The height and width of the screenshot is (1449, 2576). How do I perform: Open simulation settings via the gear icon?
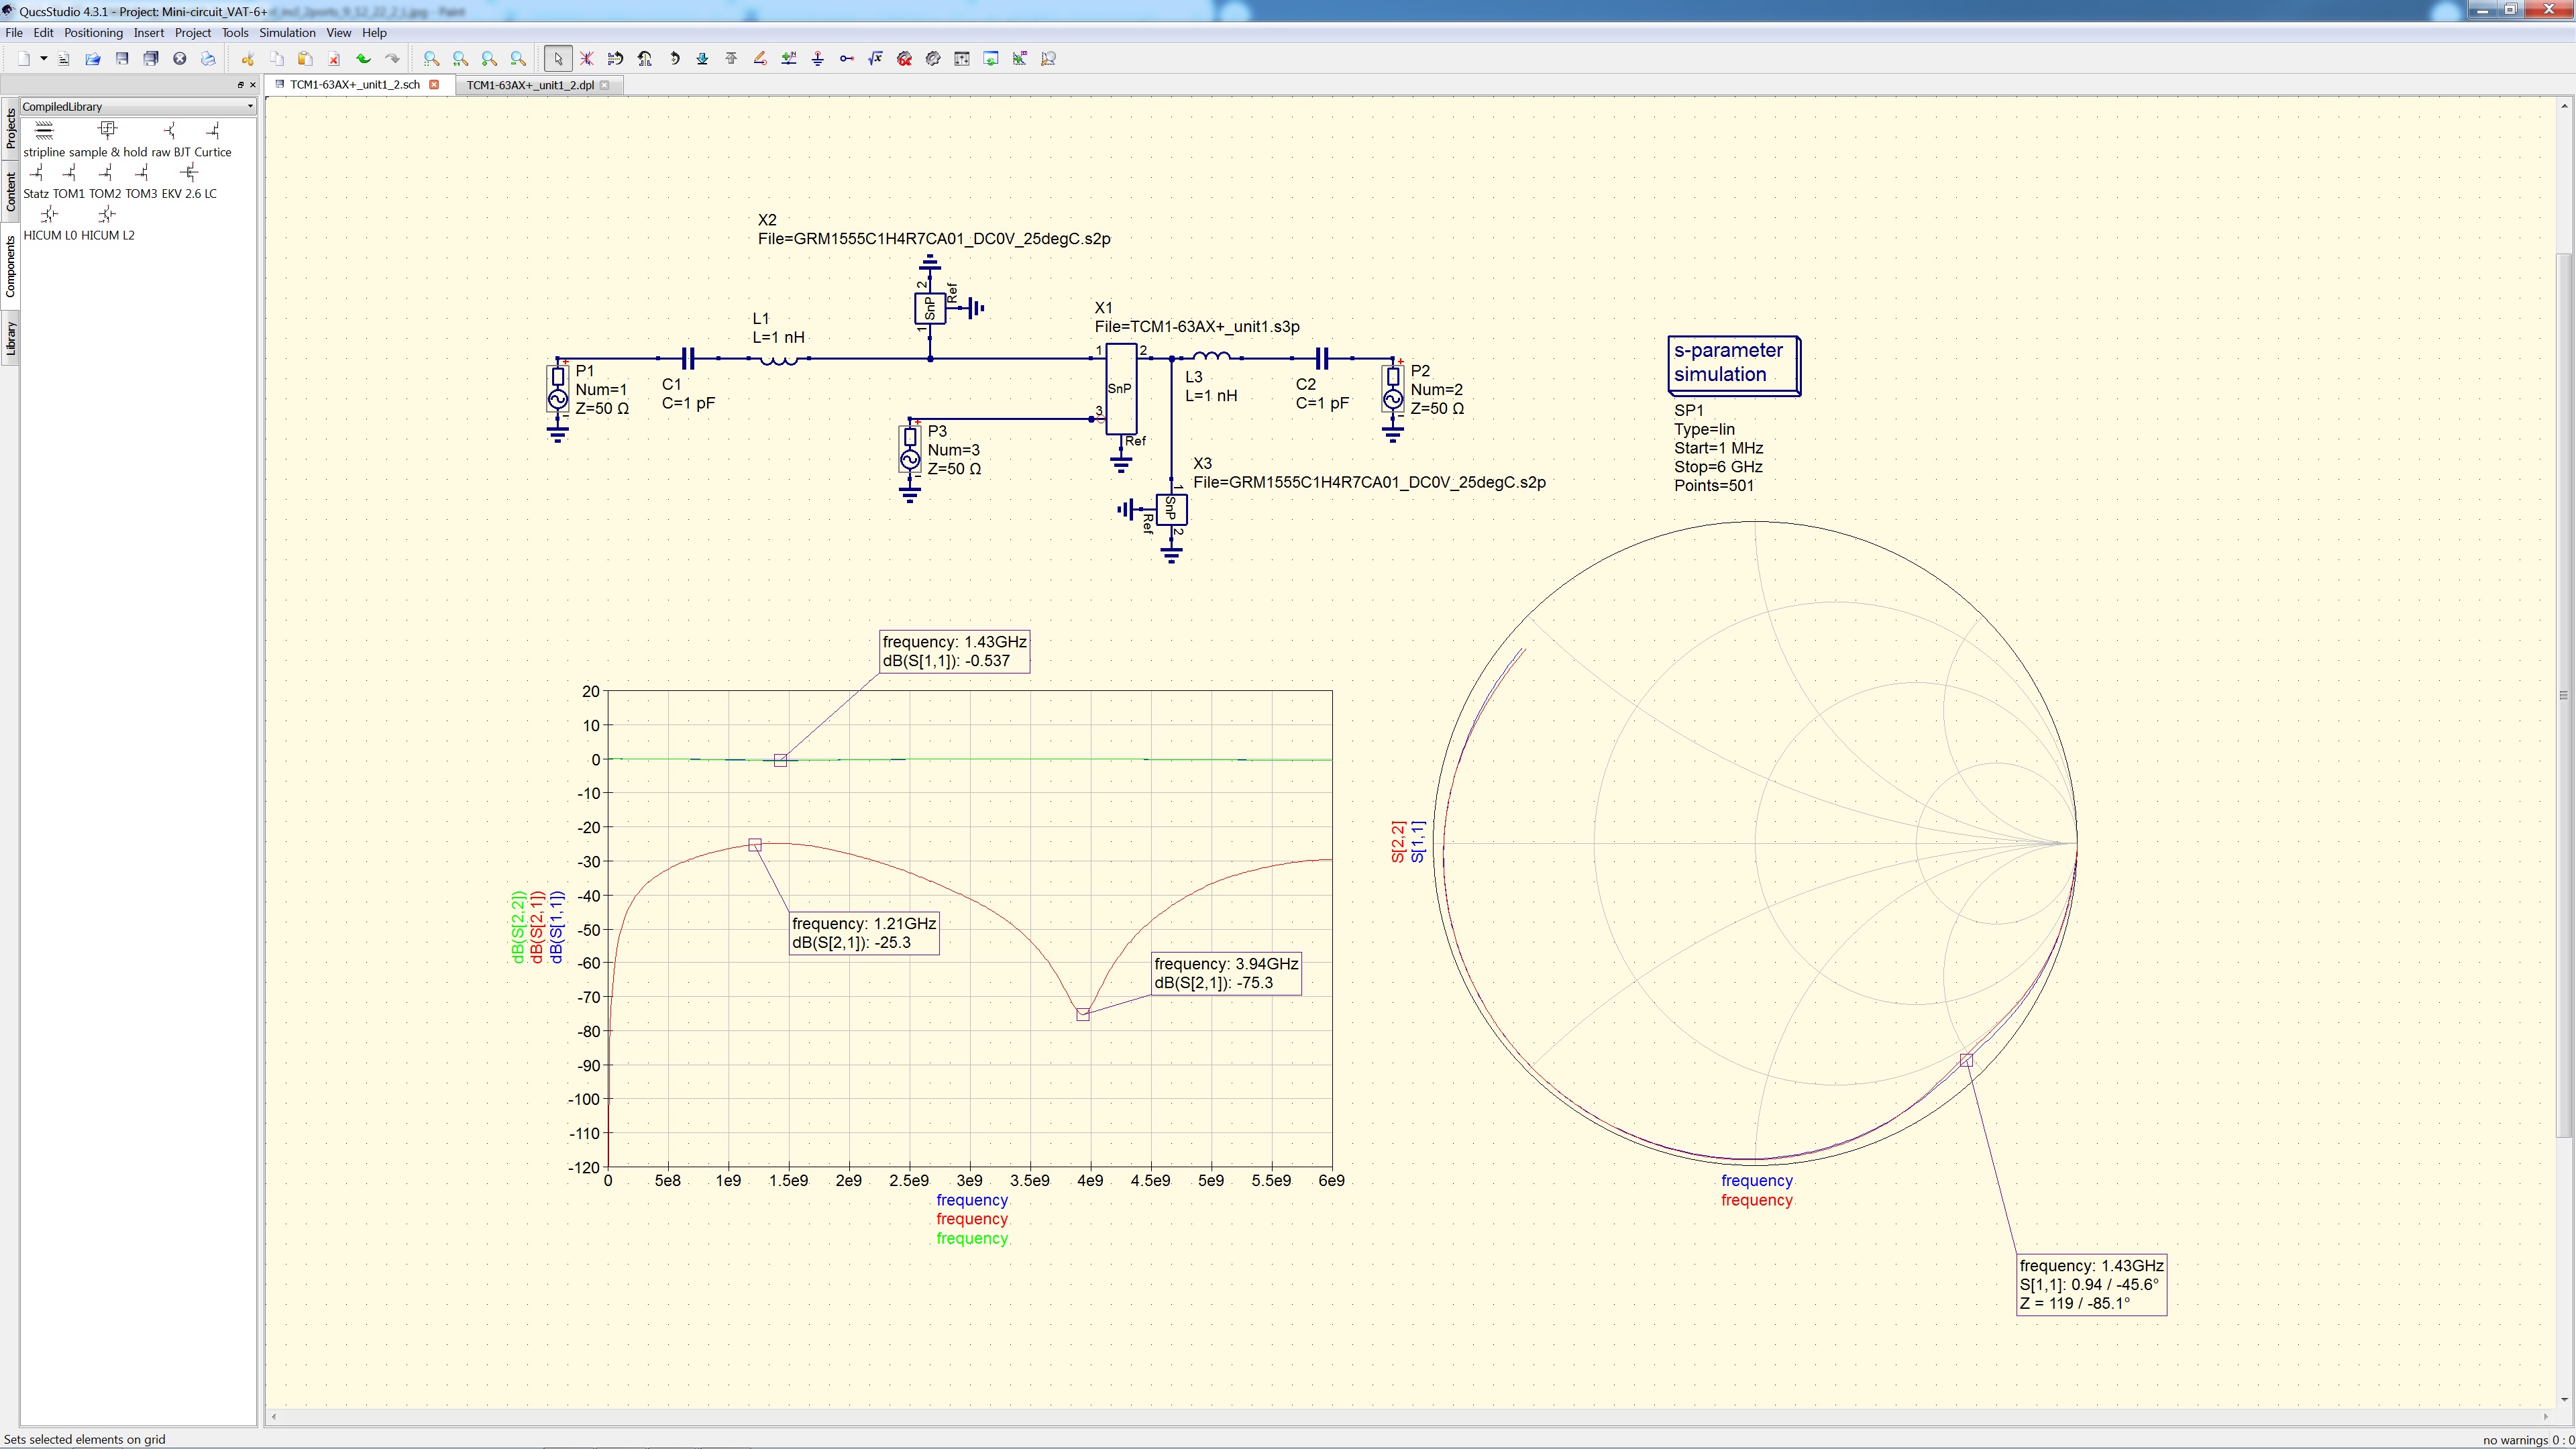932,58
